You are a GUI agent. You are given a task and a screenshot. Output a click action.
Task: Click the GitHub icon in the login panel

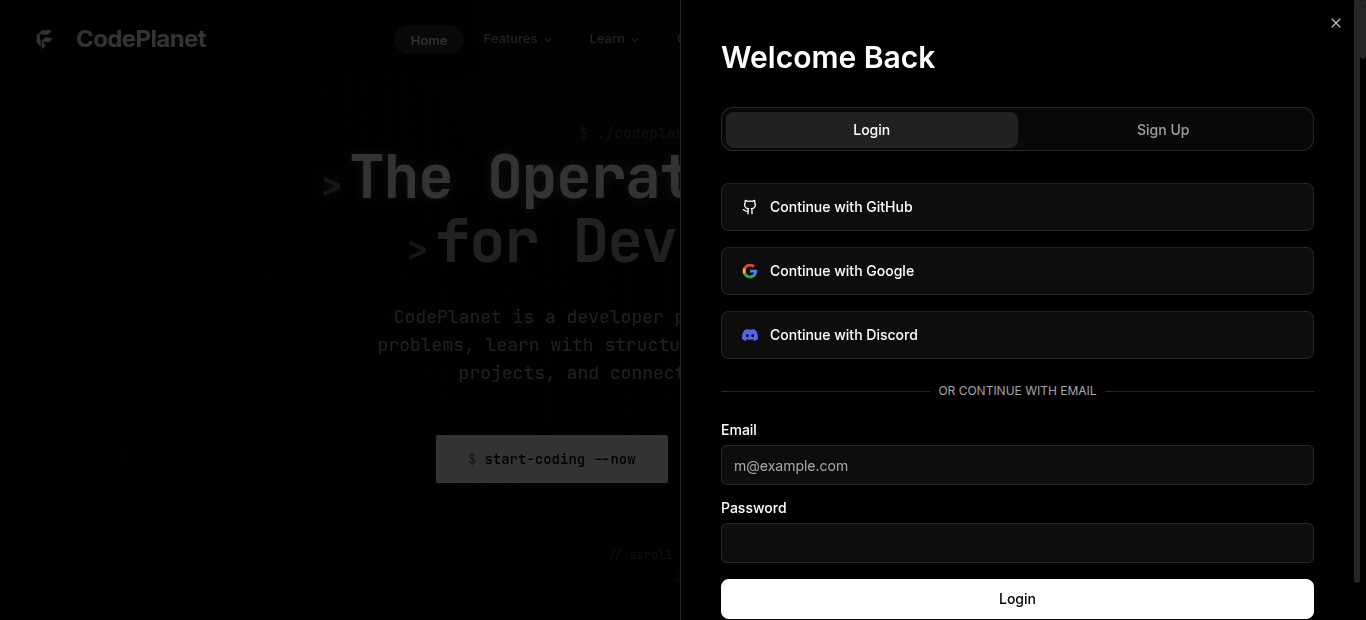(x=750, y=207)
